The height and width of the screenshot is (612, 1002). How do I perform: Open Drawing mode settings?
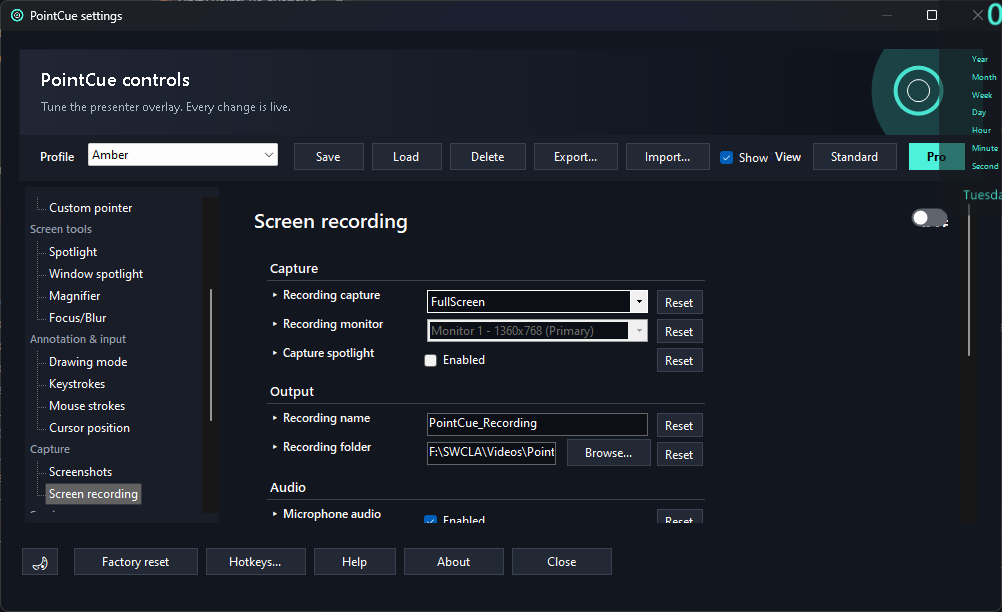88,362
